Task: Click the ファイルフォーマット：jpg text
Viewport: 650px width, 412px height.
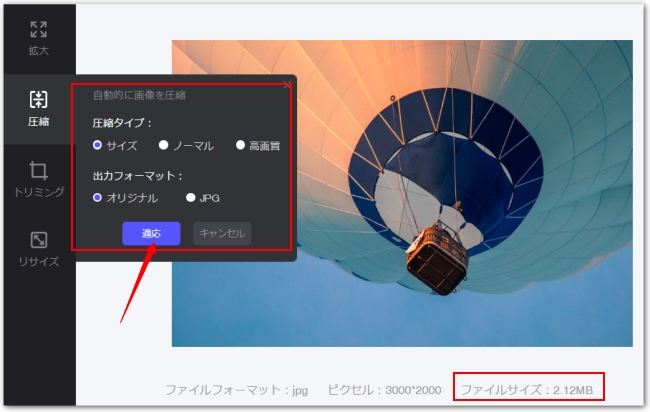Action: 237,390
